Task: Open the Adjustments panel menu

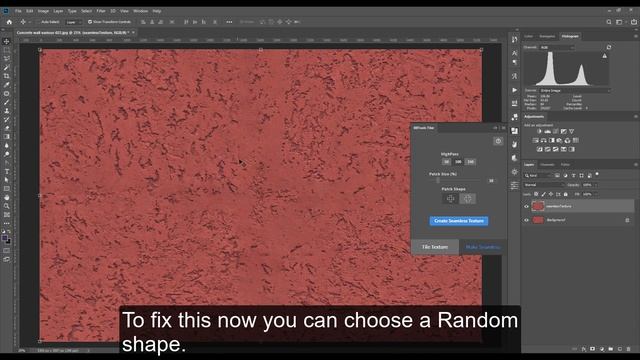Action: pyautogui.click(x=636, y=117)
